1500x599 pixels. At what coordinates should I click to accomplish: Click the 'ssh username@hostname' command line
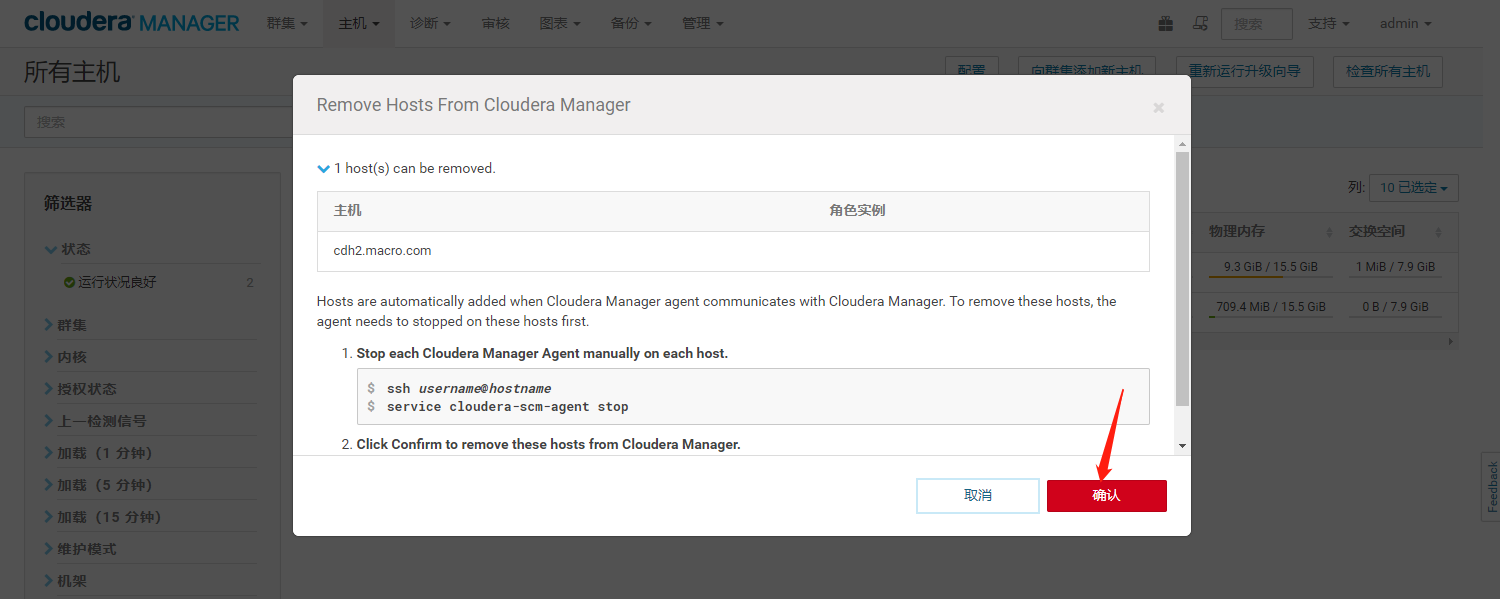click(x=469, y=388)
